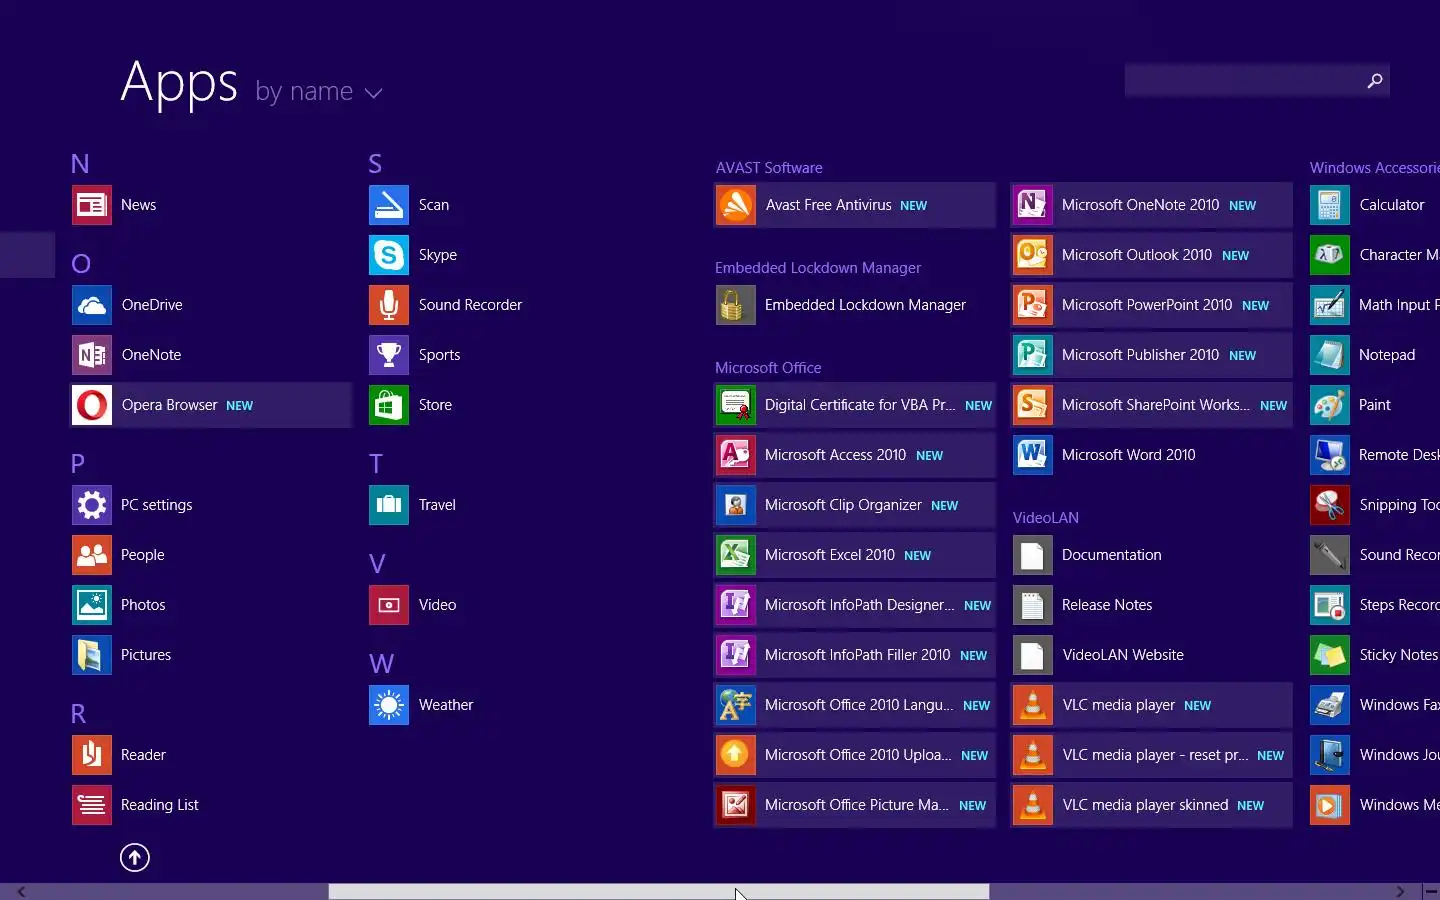Launch VLC media player skinned

click(x=1152, y=805)
